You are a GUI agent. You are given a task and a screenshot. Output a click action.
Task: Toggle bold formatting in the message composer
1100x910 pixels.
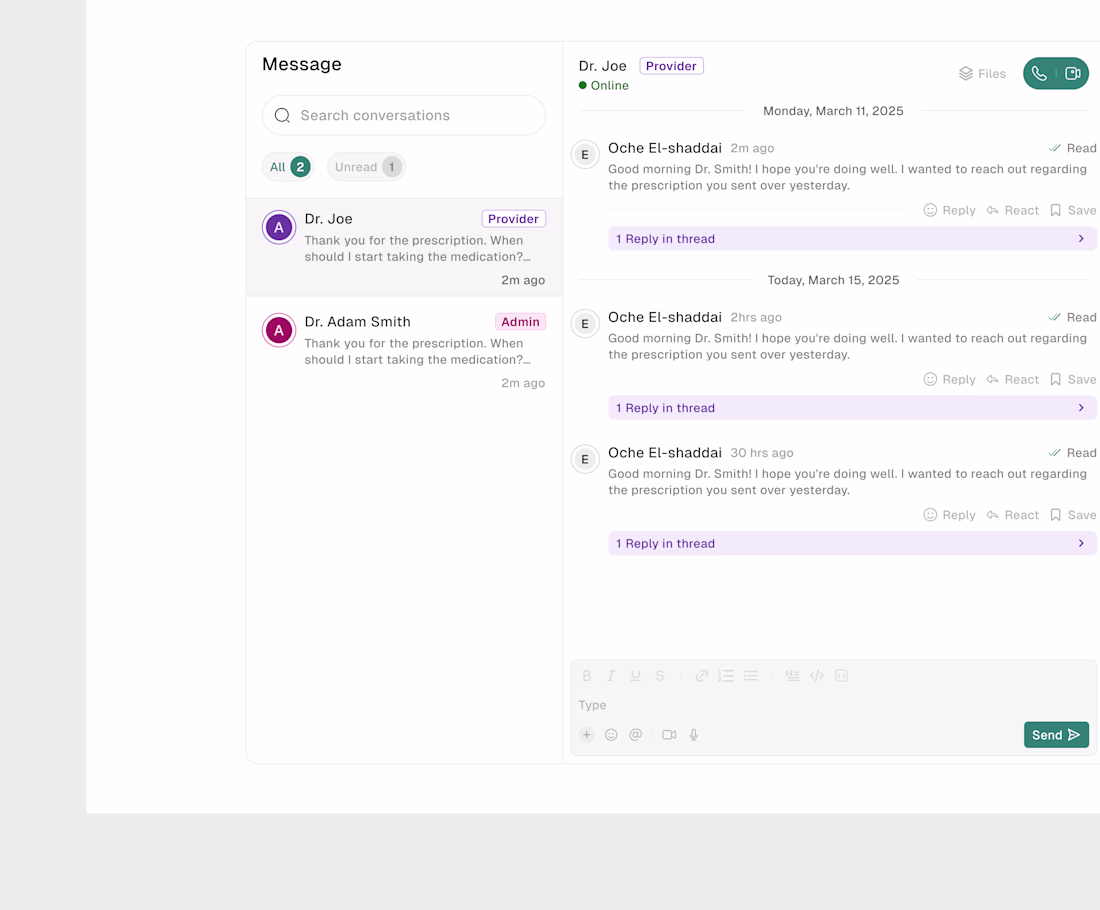point(586,676)
